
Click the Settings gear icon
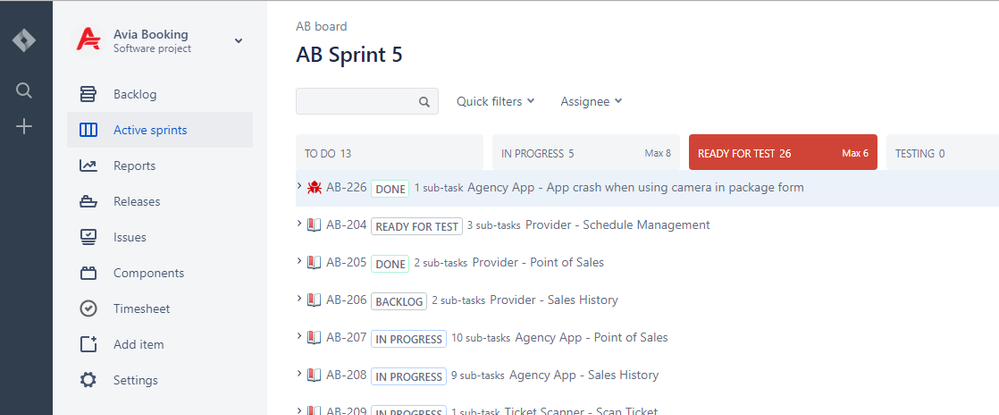(x=88, y=380)
